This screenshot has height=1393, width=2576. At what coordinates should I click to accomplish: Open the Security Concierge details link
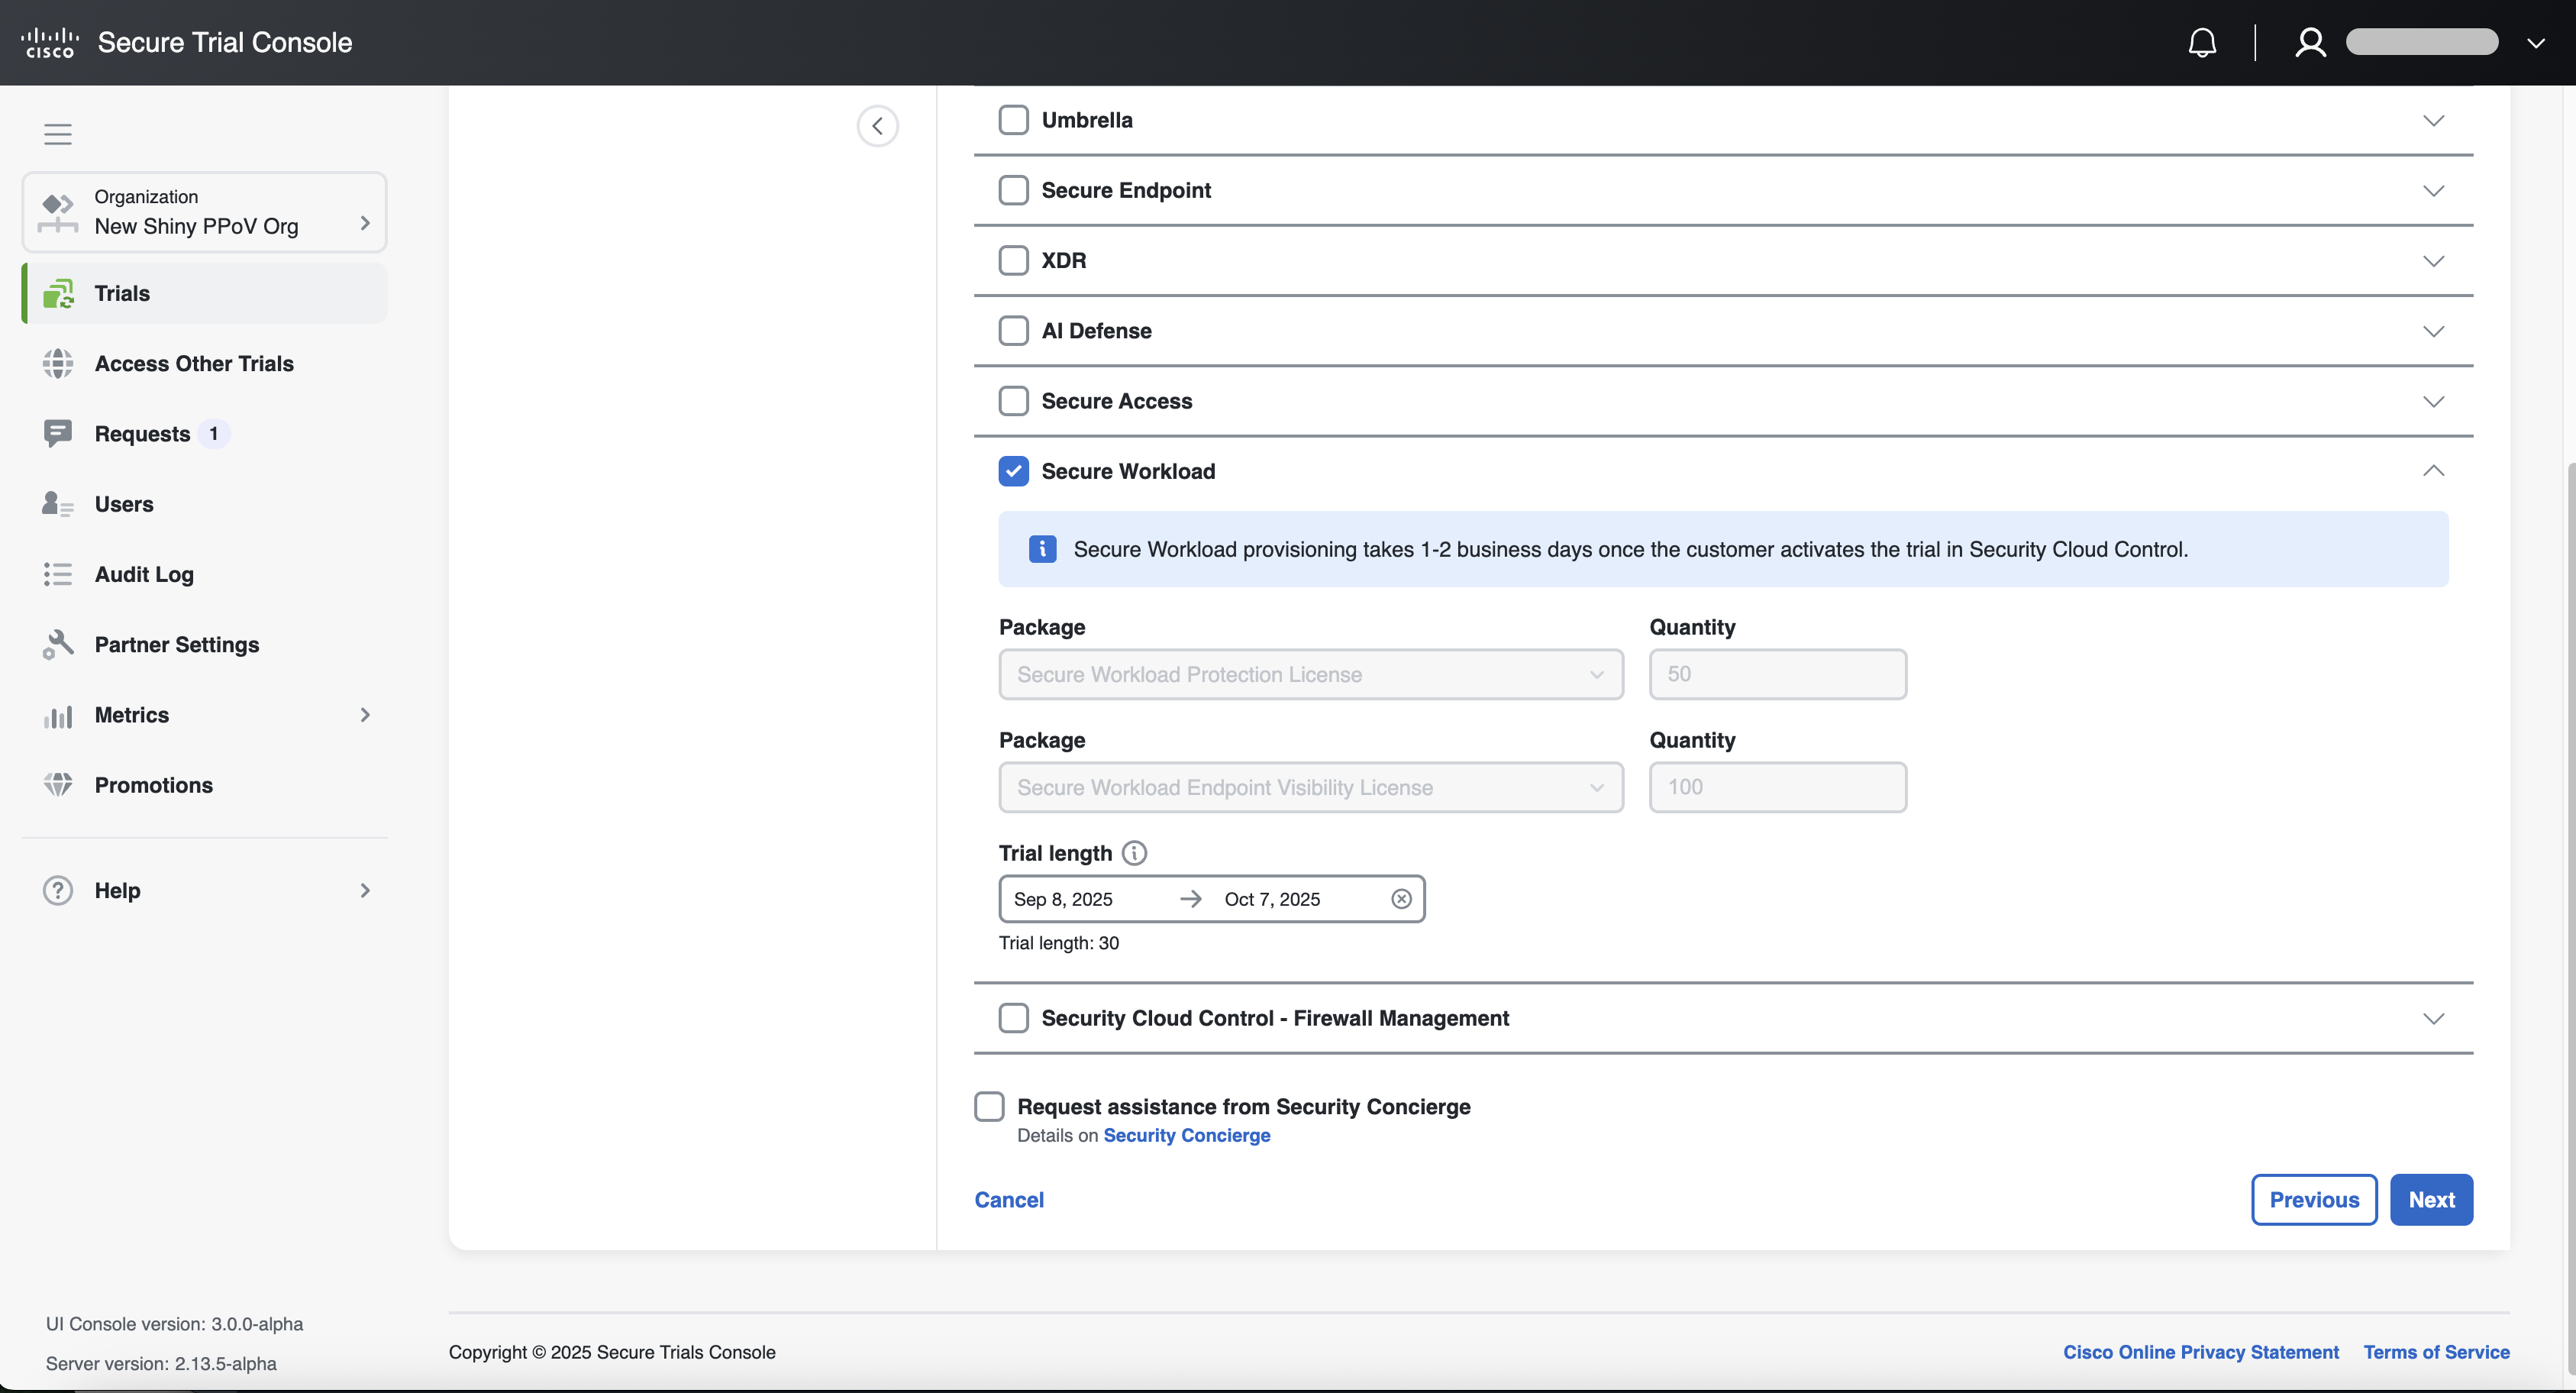click(x=1186, y=1135)
